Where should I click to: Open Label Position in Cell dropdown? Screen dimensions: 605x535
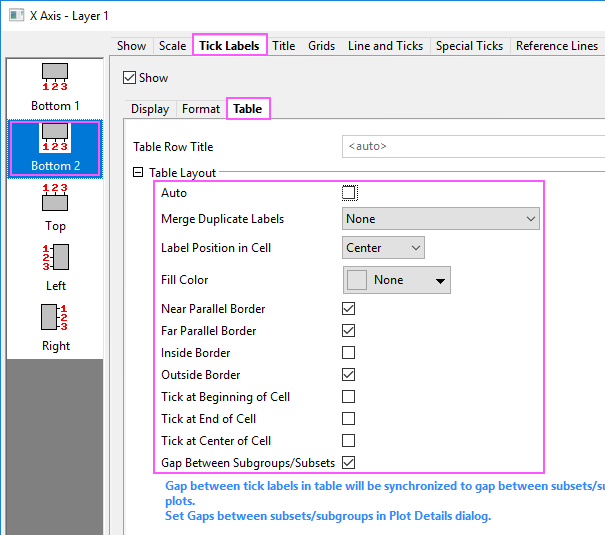[x=383, y=248]
